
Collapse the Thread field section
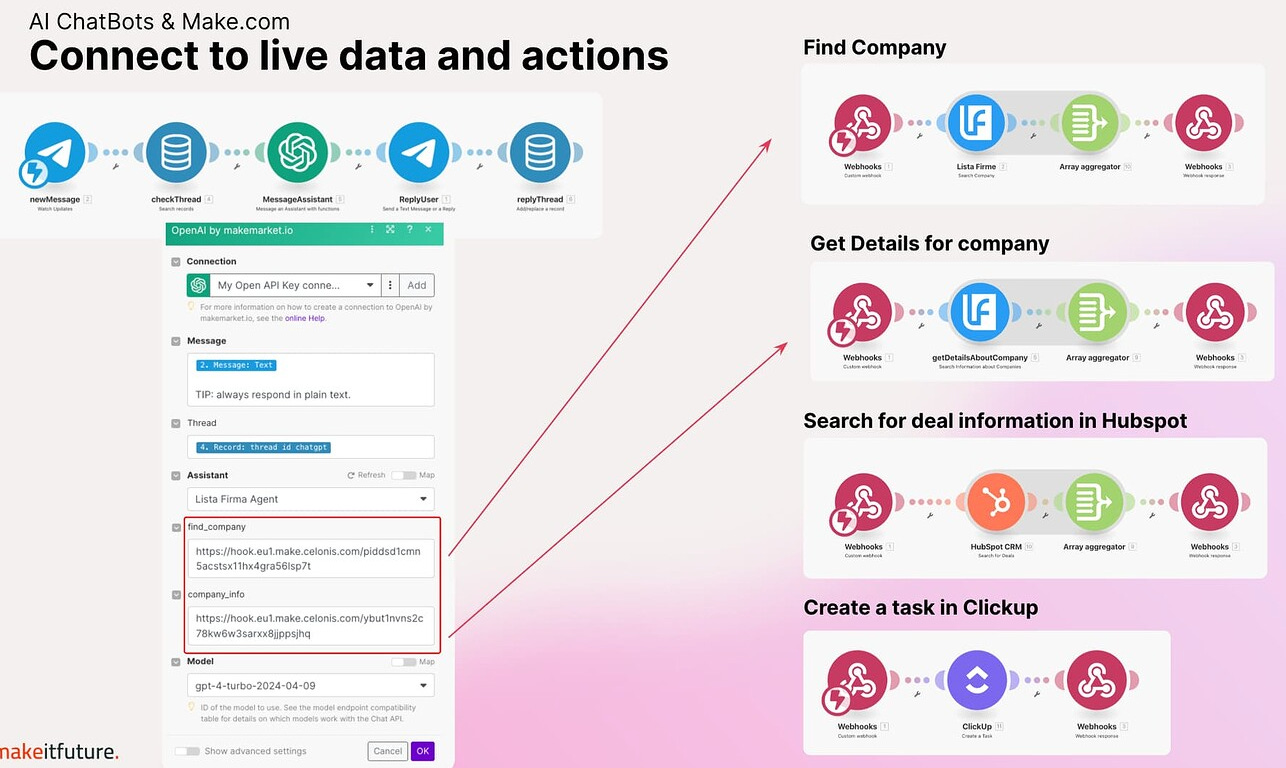pos(176,423)
